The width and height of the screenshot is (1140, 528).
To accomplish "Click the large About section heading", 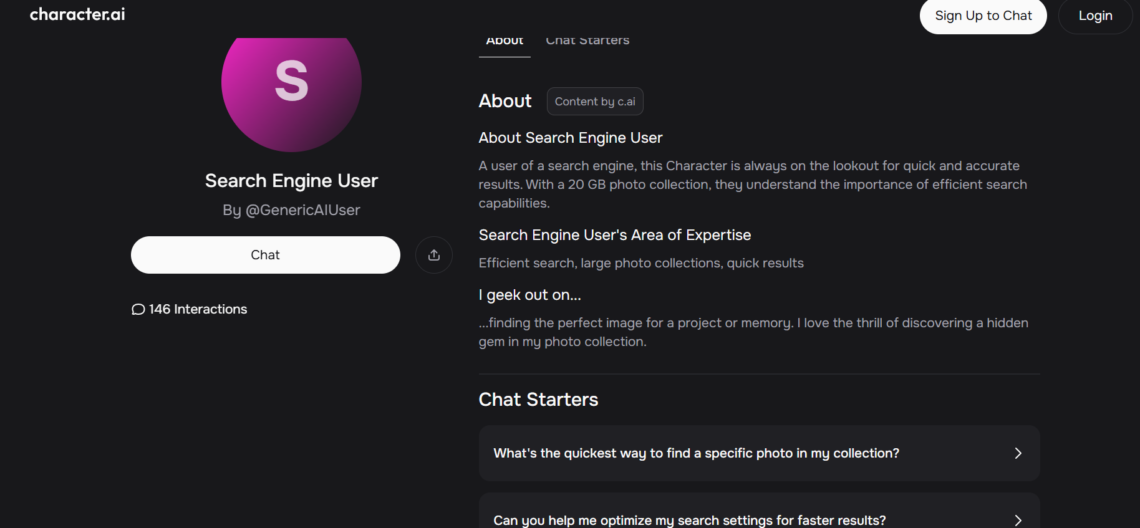I will [x=505, y=101].
